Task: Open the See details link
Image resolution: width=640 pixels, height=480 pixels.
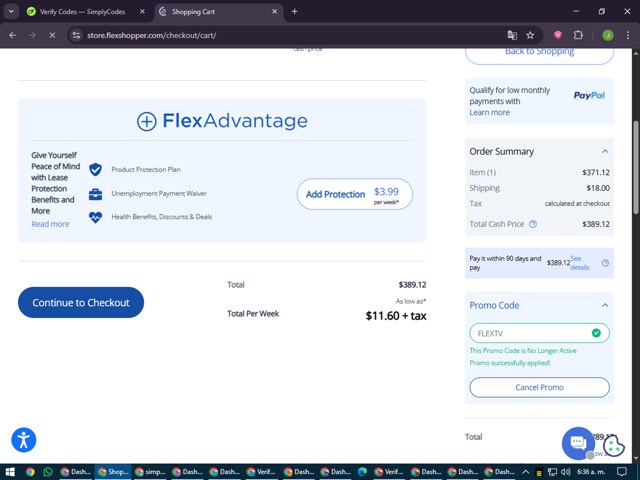Action: (x=580, y=263)
